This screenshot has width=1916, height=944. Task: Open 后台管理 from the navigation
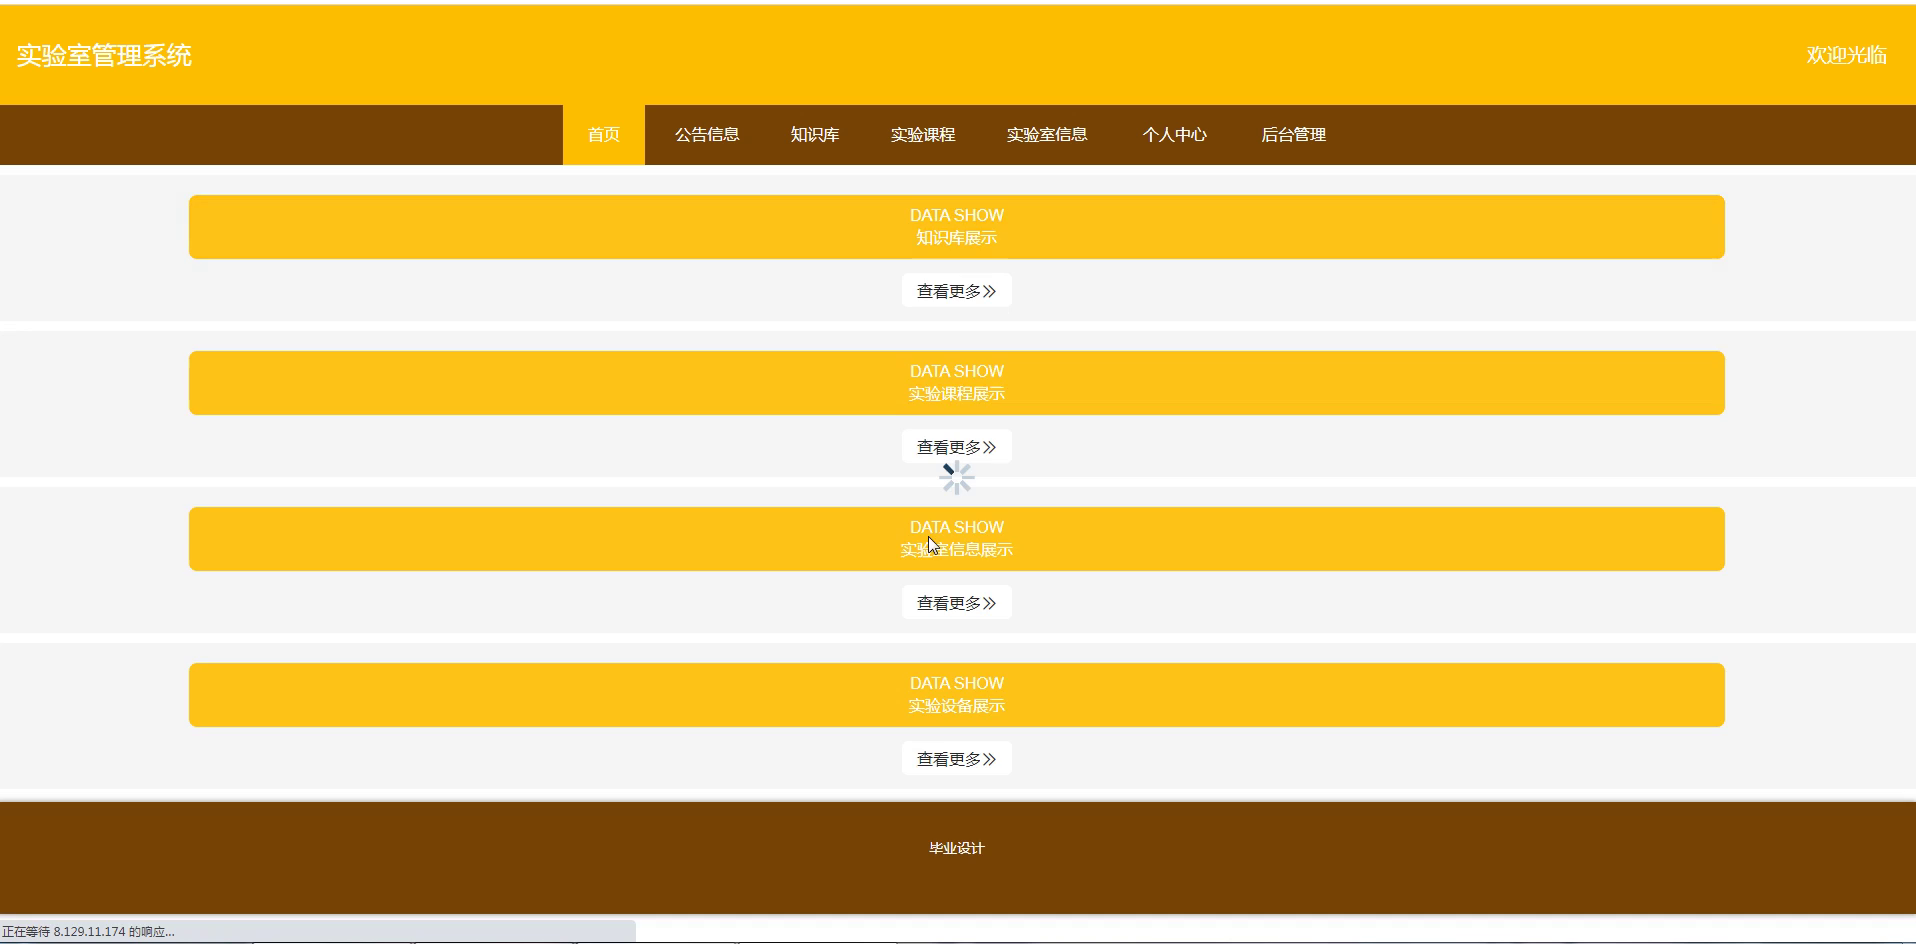coord(1293,135)
